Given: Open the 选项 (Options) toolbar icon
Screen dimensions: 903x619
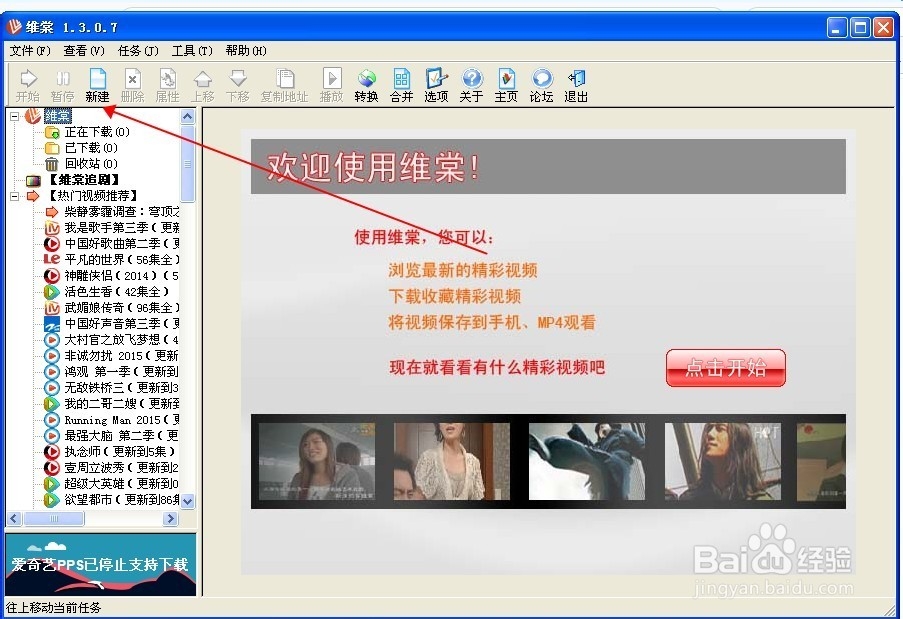Looking at the screenshot, I should click(x=436, y=85).
